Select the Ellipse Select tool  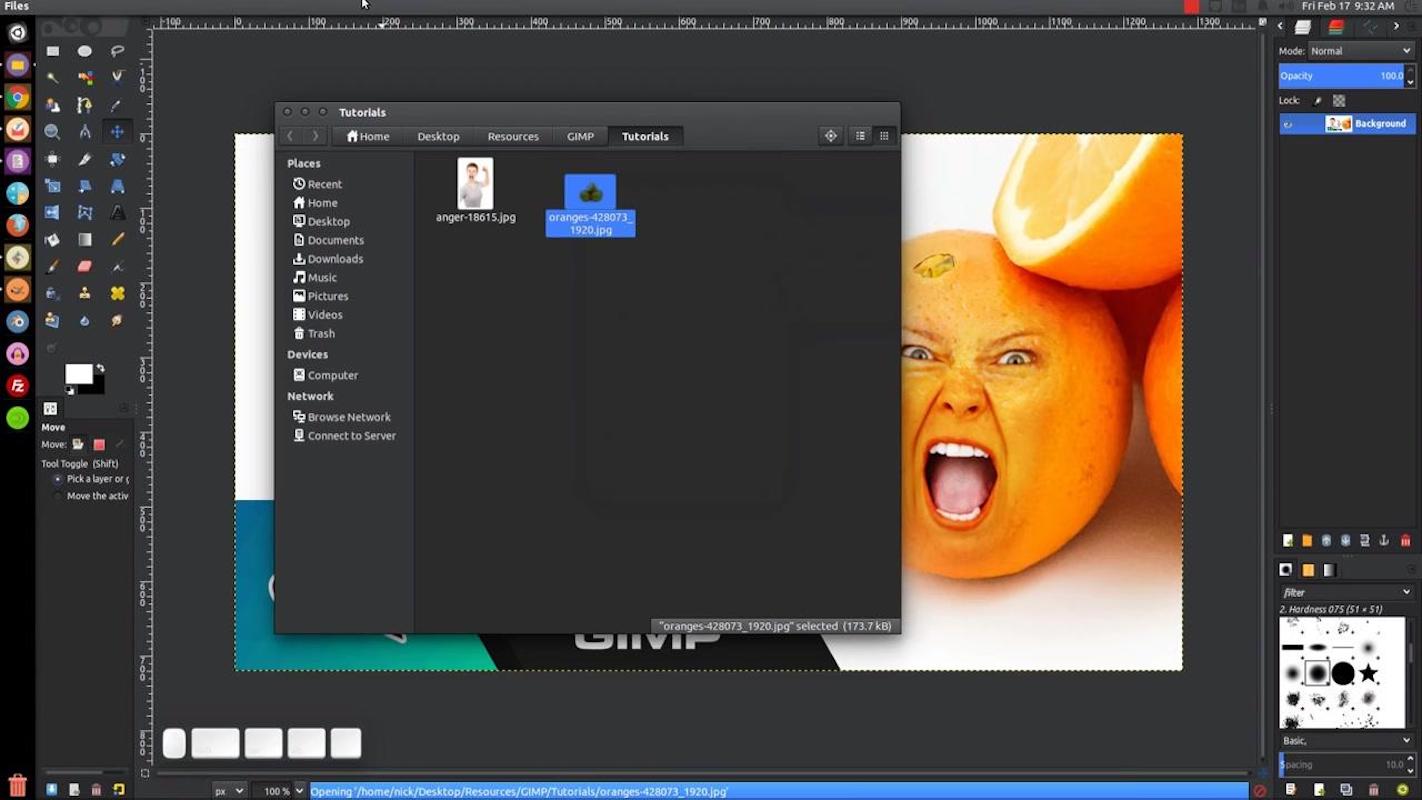(85, 51)
